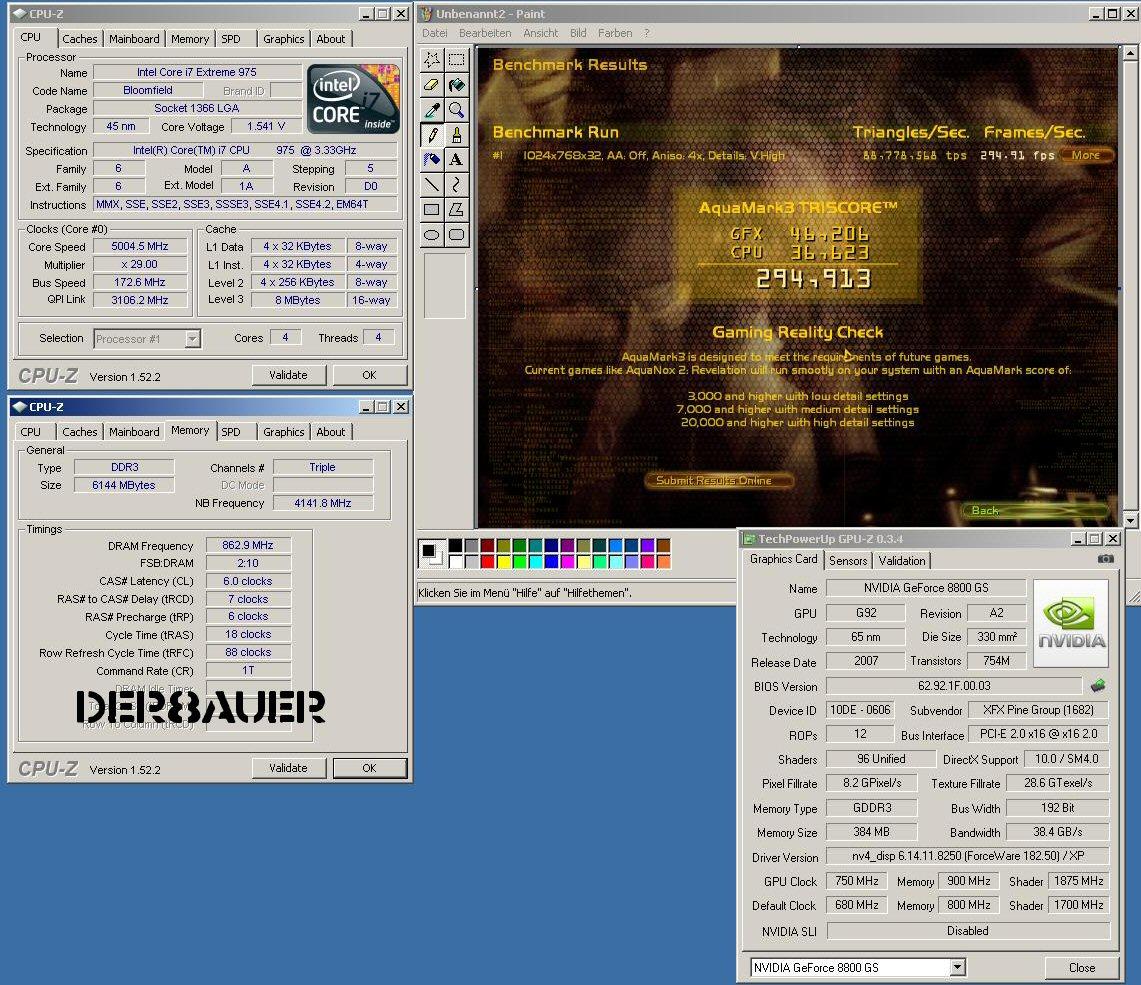Open Memory tab in top CPU-Z window
The height and width of the screenshot is (985, 1141).
[189, 39]
